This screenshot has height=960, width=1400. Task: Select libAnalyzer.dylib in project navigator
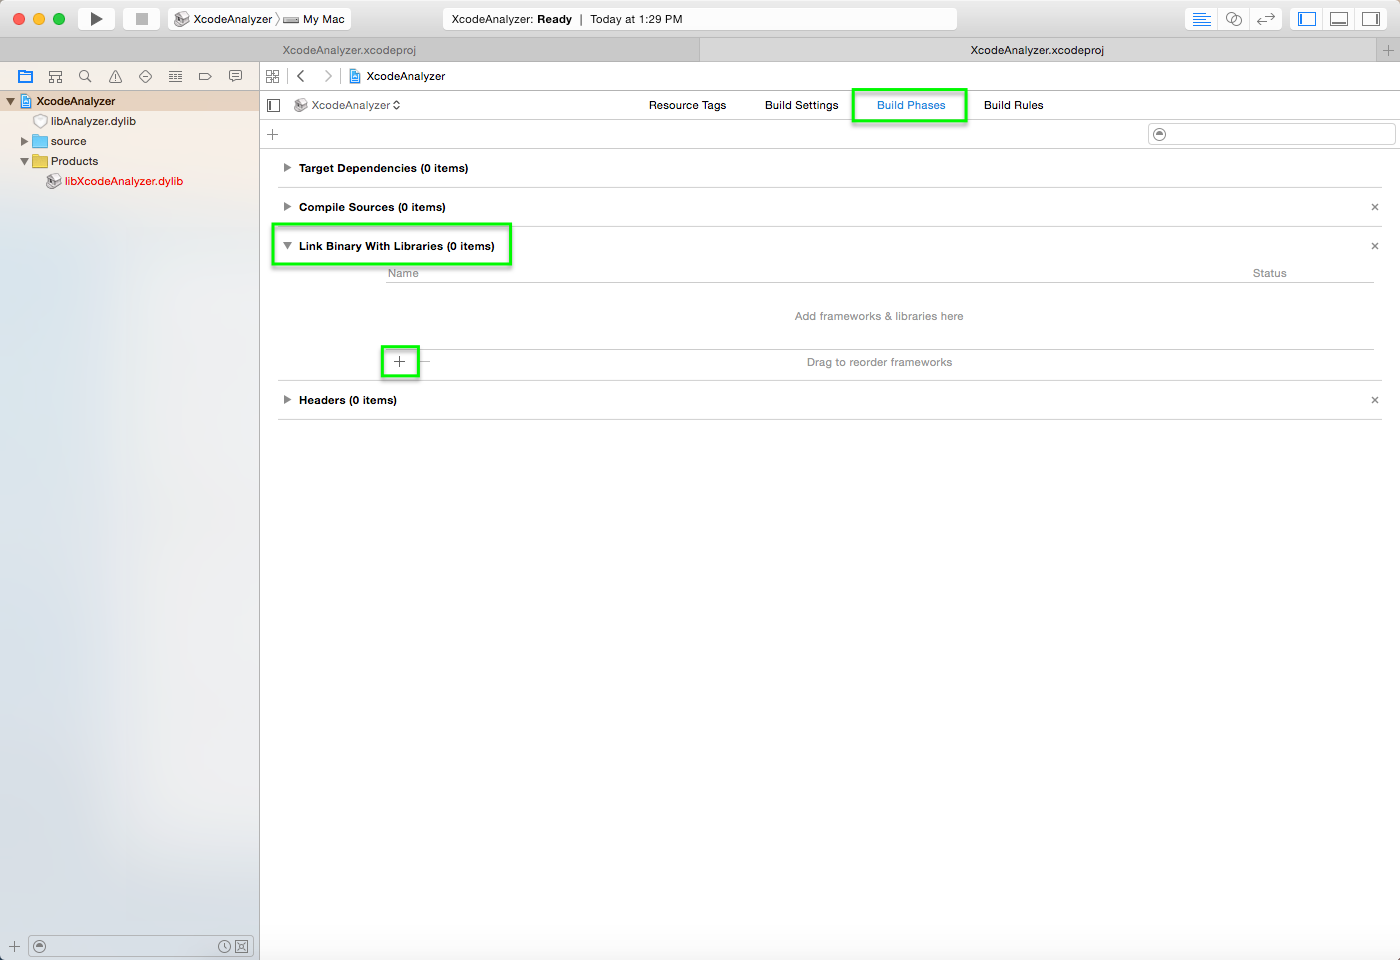[x=93, y=121]
